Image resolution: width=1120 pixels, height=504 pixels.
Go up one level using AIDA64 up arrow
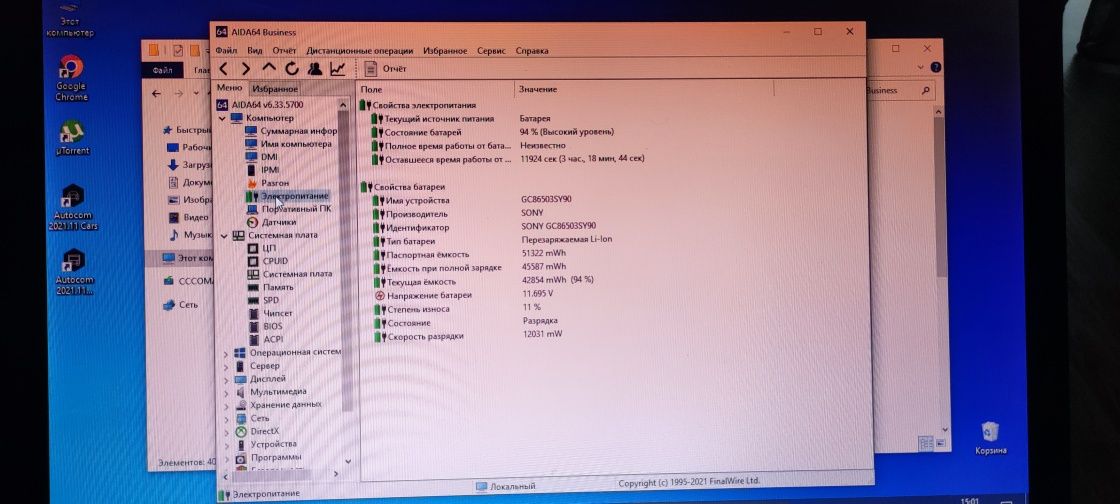(269, 68)
